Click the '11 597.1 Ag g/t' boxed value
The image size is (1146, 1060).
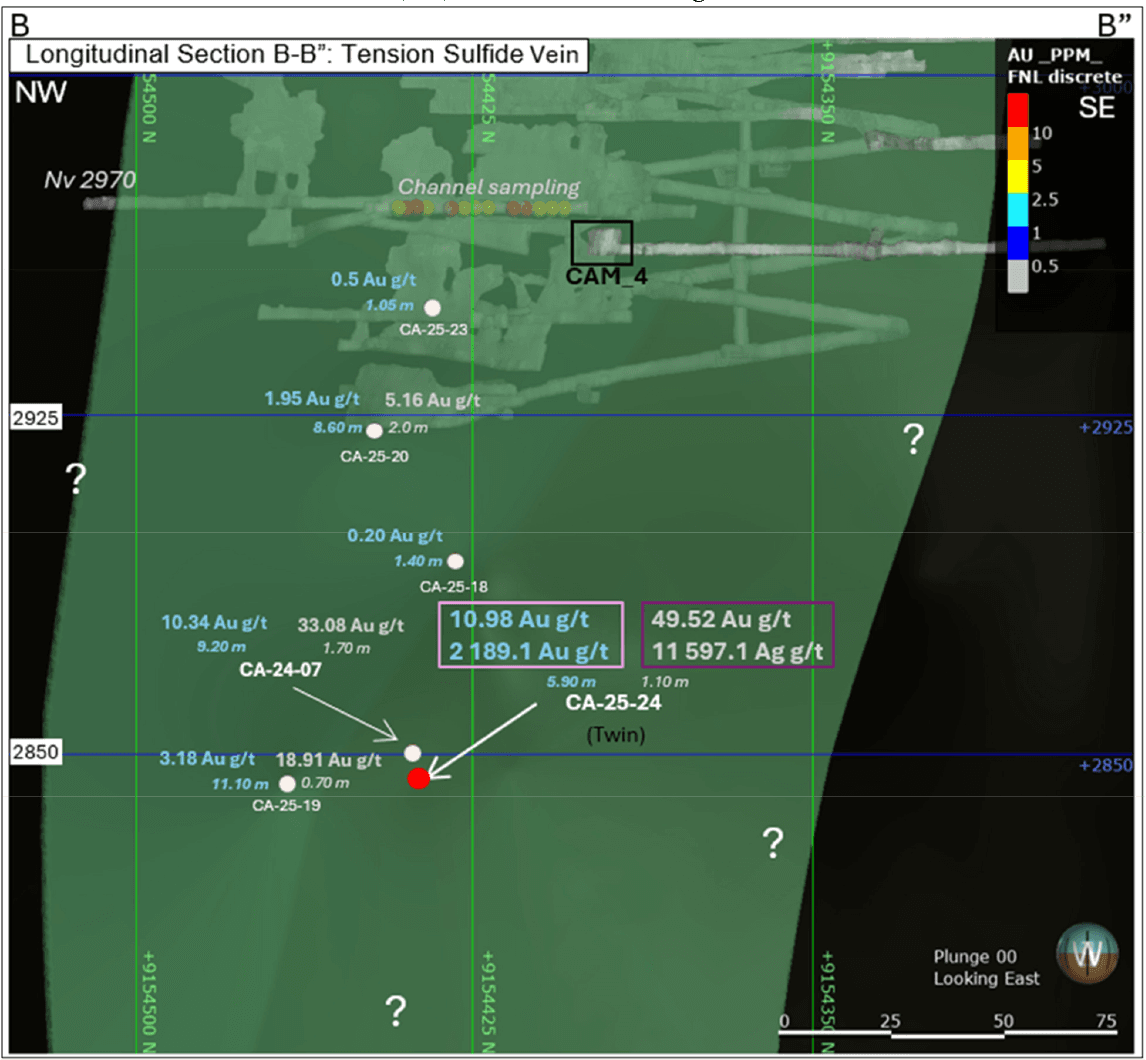click(737, 651)
